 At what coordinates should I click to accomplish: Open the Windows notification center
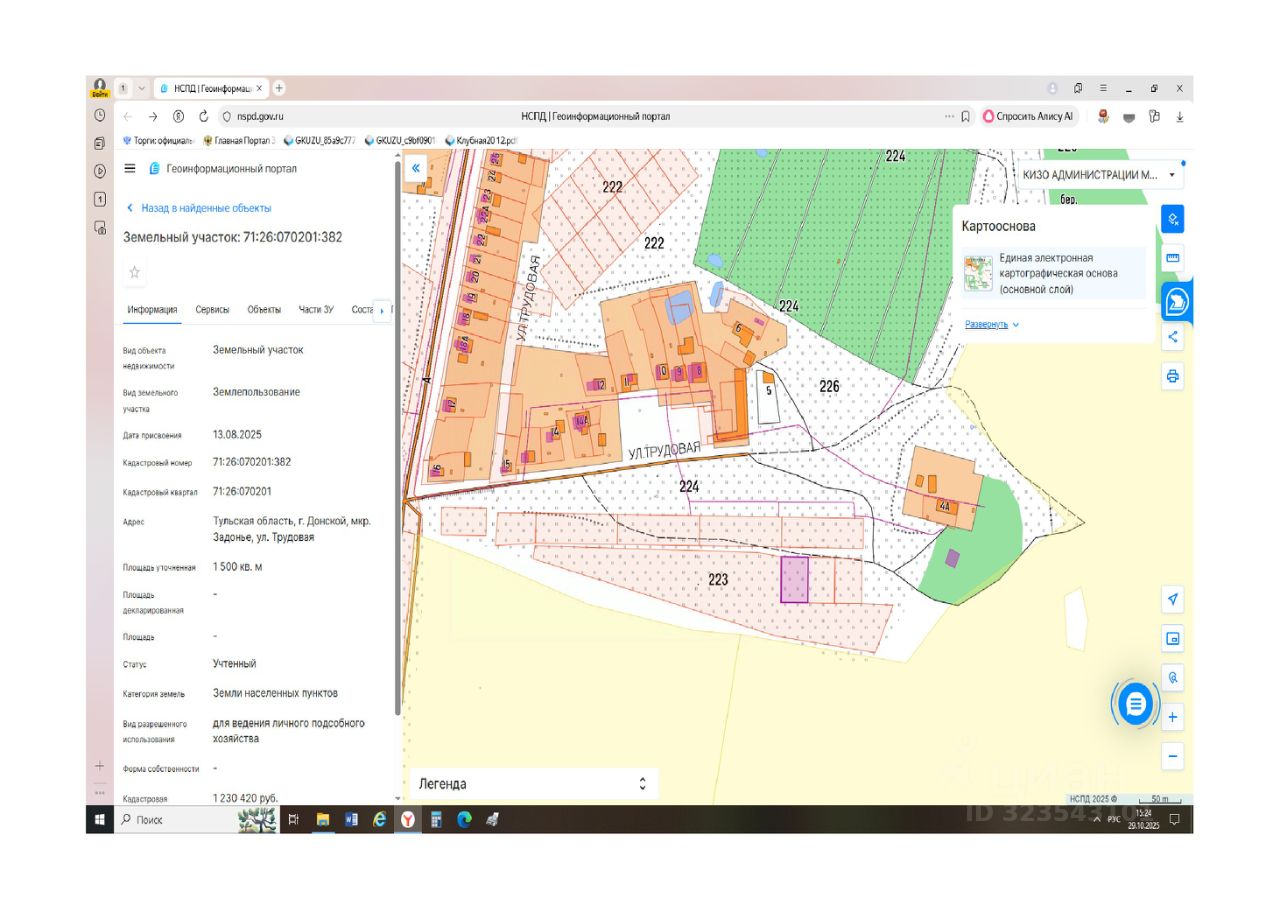[1174, 820]
